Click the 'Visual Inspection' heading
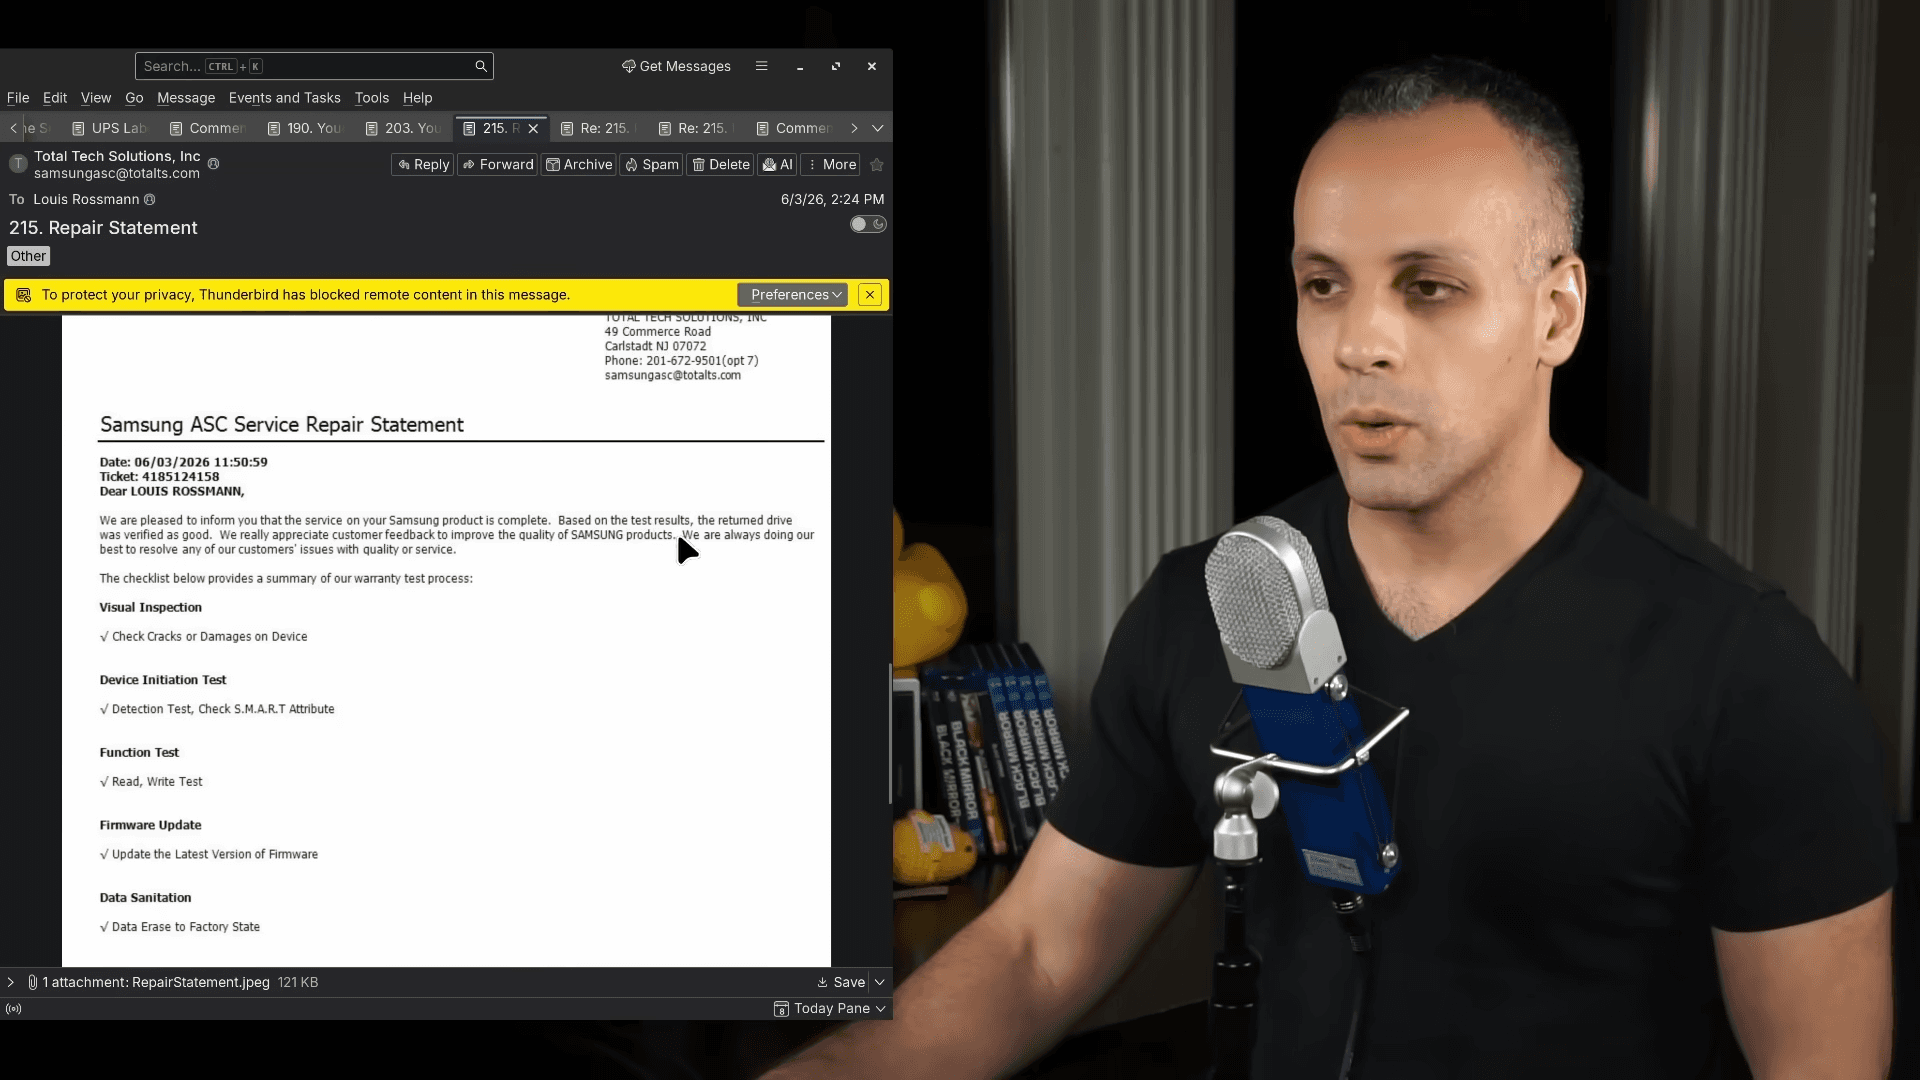The height and width of the screenshot is (1080, 1920). [151, 608]
